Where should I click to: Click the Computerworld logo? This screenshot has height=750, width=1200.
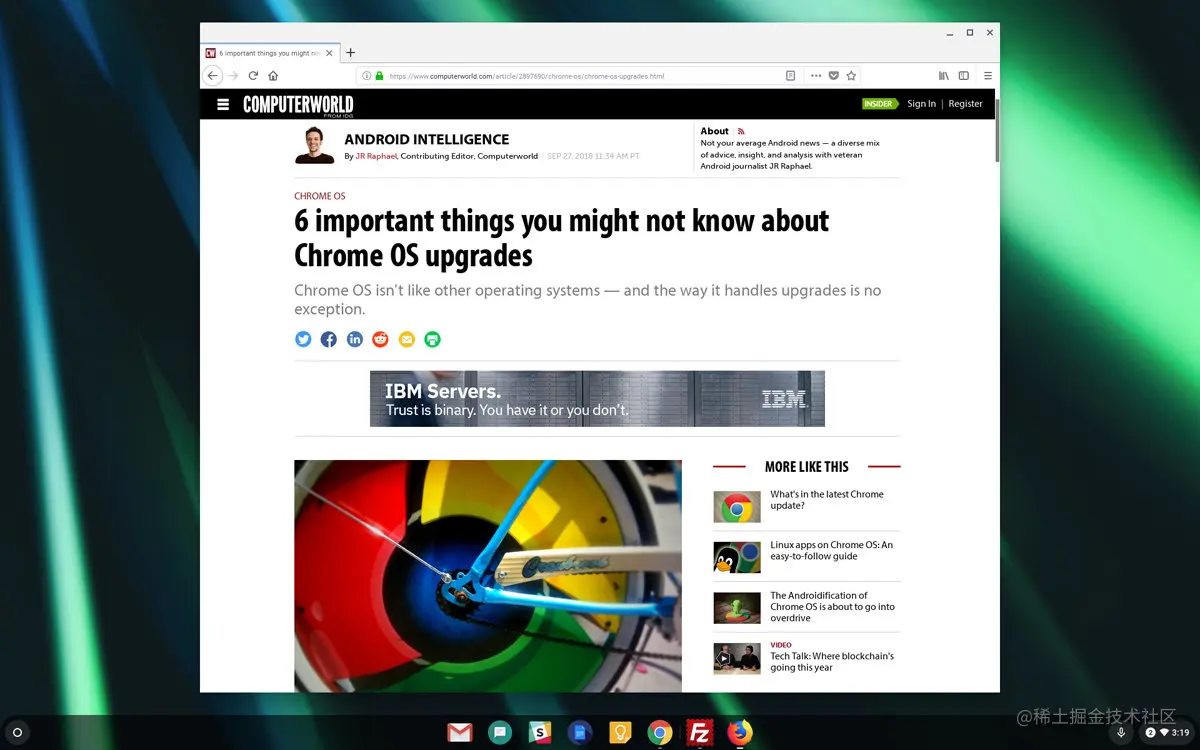click(298, 105)
